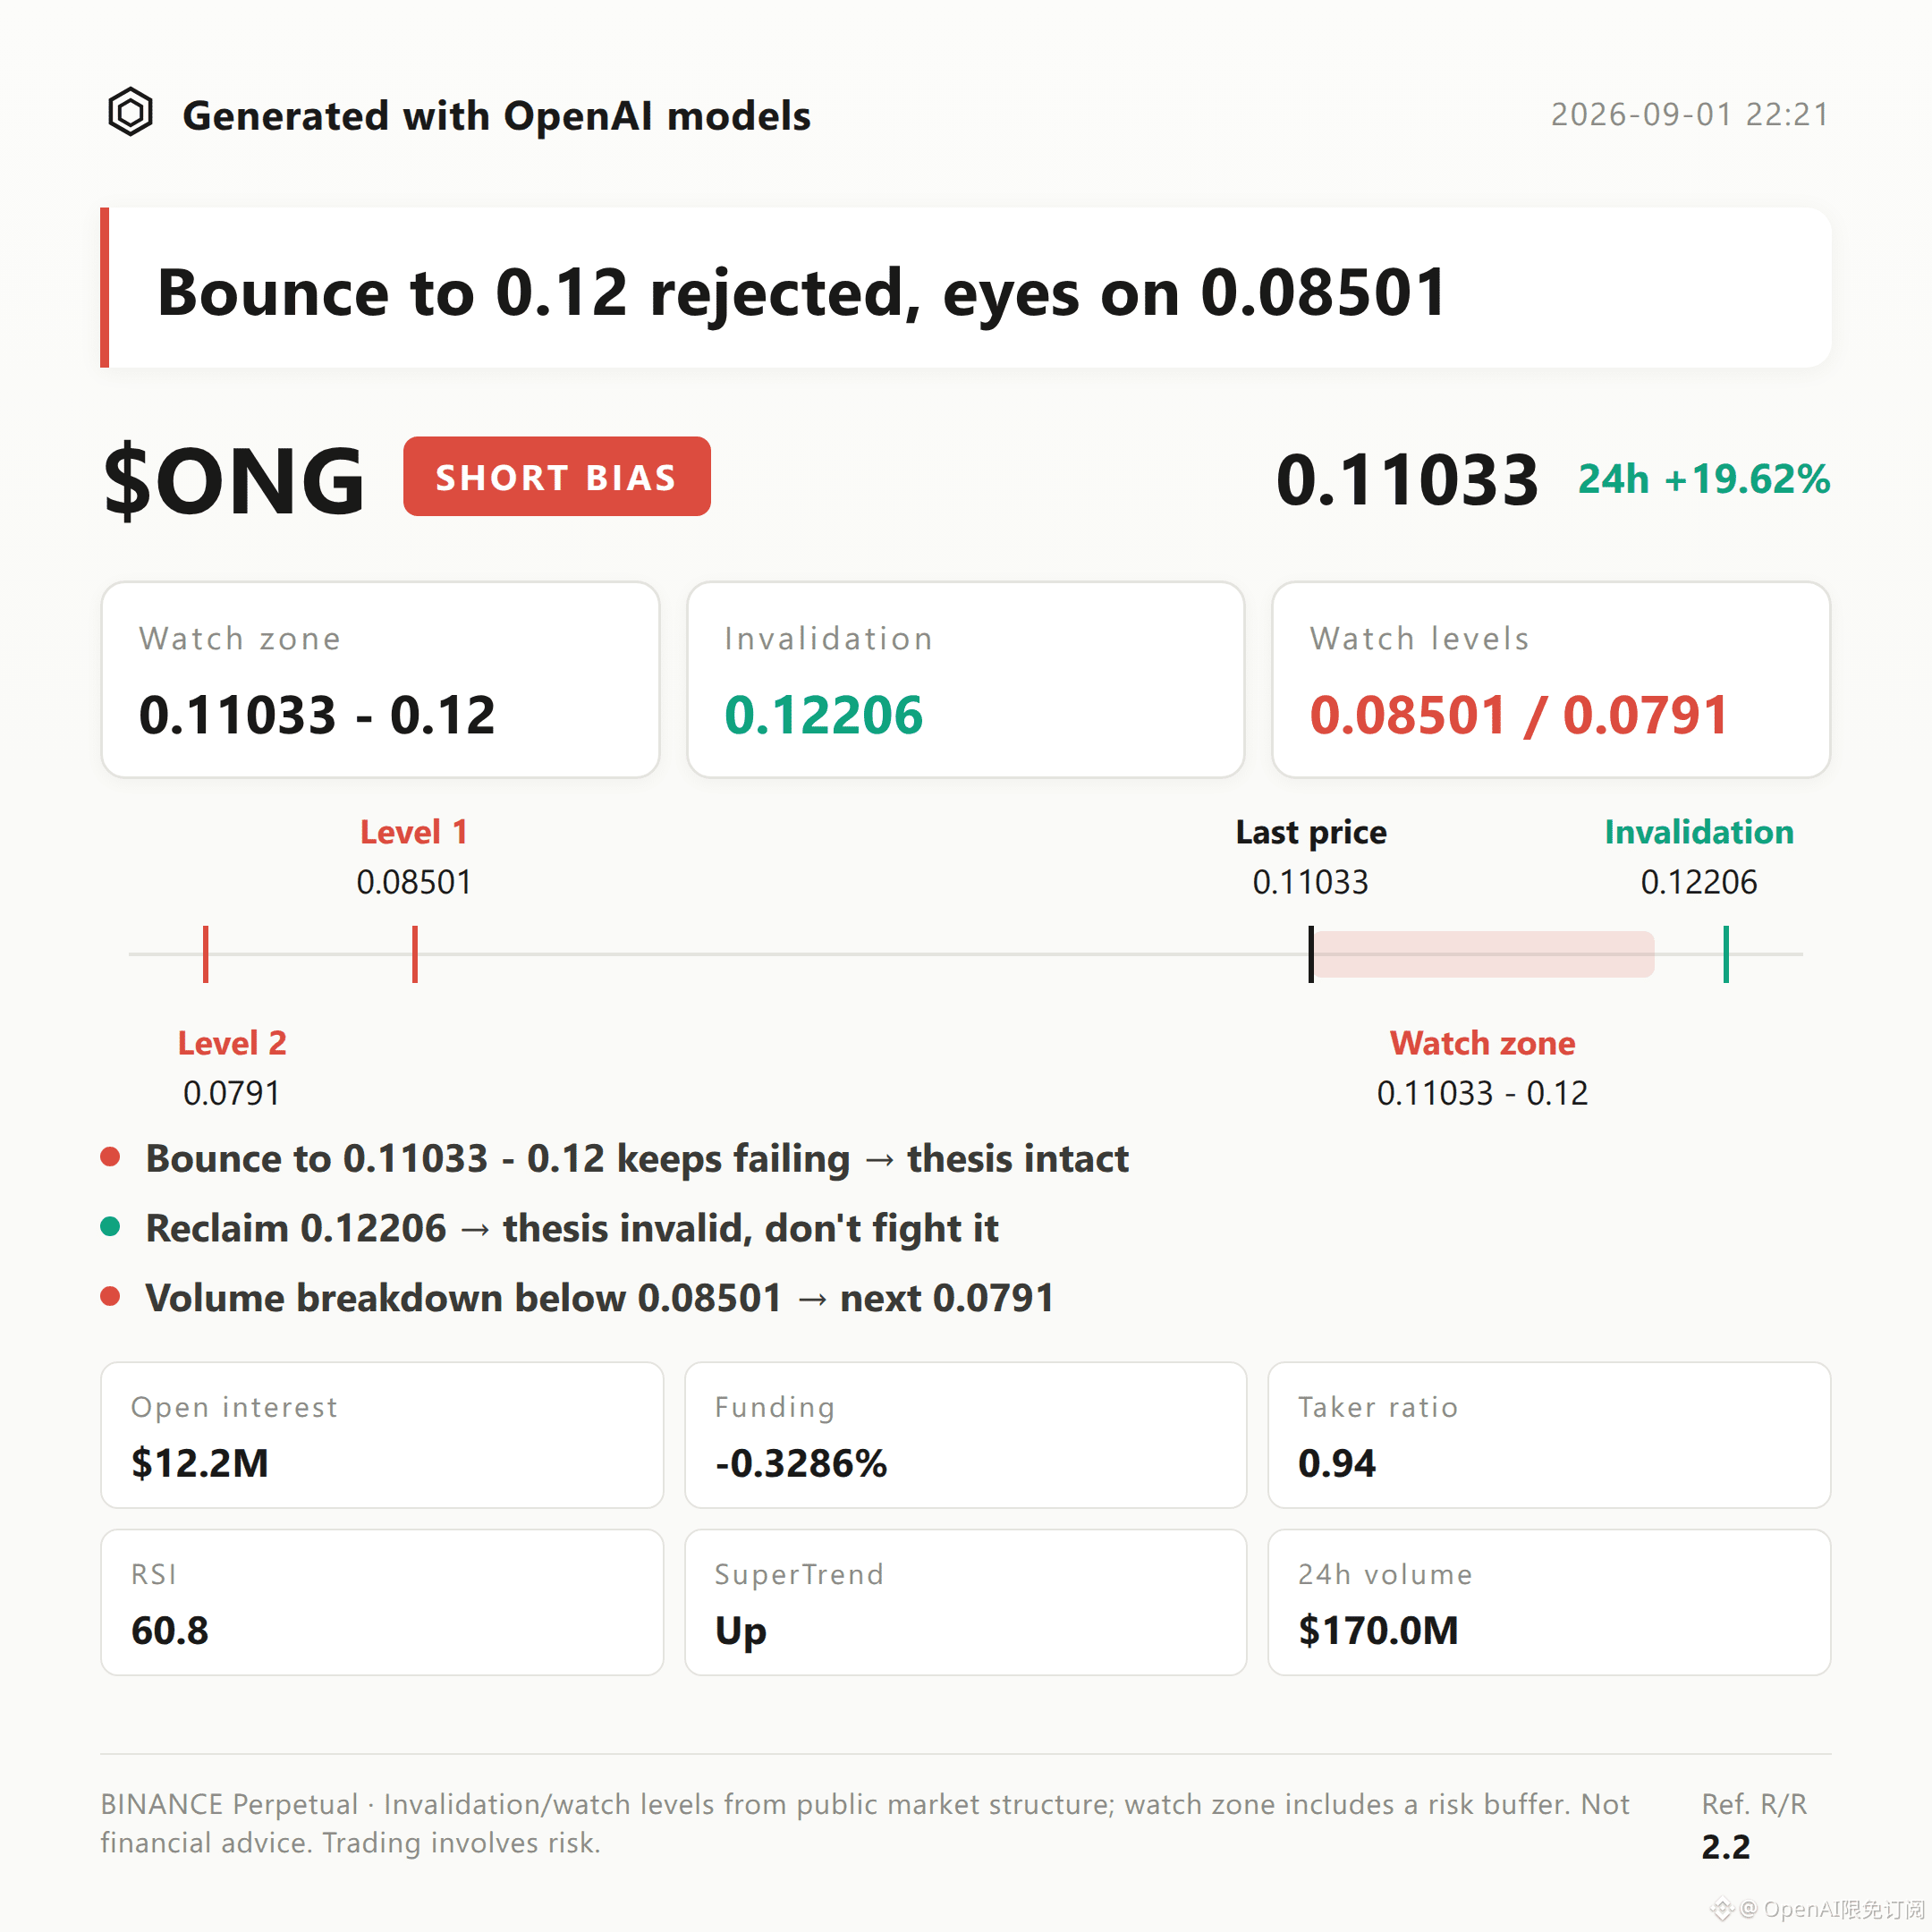Image resolution: width=1932 pixels, height=1932 pixels.
Task: Click the red bullet before Volume breakdown
Action: (x=111, y=1296)
